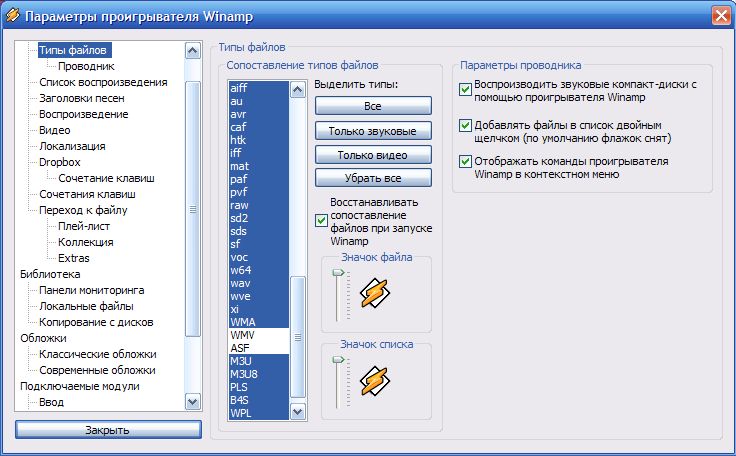Close the Winamp preferences window with X
Image resolution: width=736 pixels, height=456 pixels.
(x=719, y=15)
